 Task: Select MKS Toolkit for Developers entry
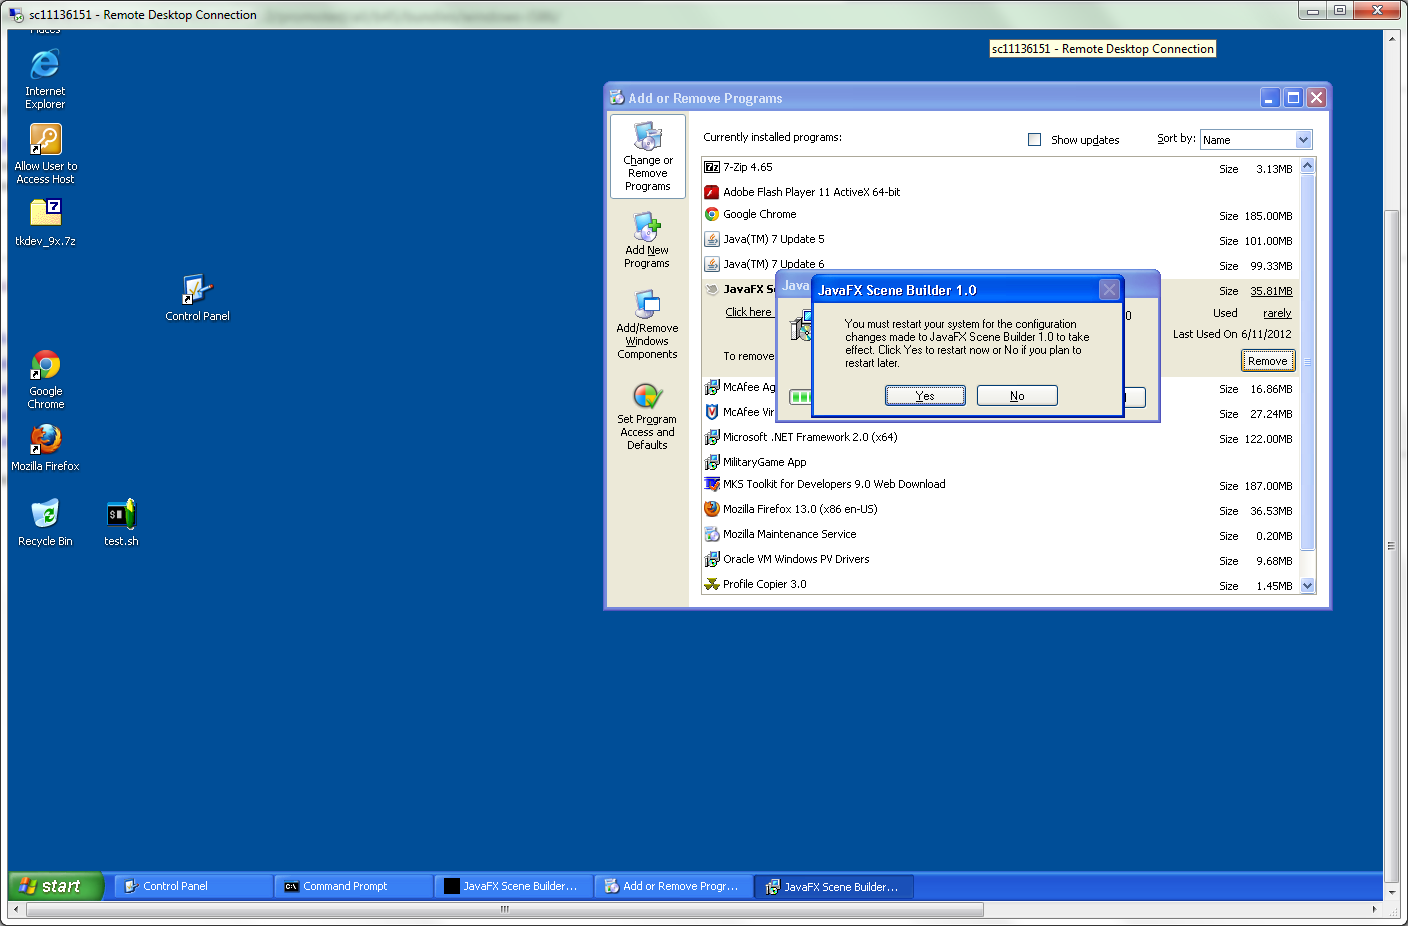834,484
